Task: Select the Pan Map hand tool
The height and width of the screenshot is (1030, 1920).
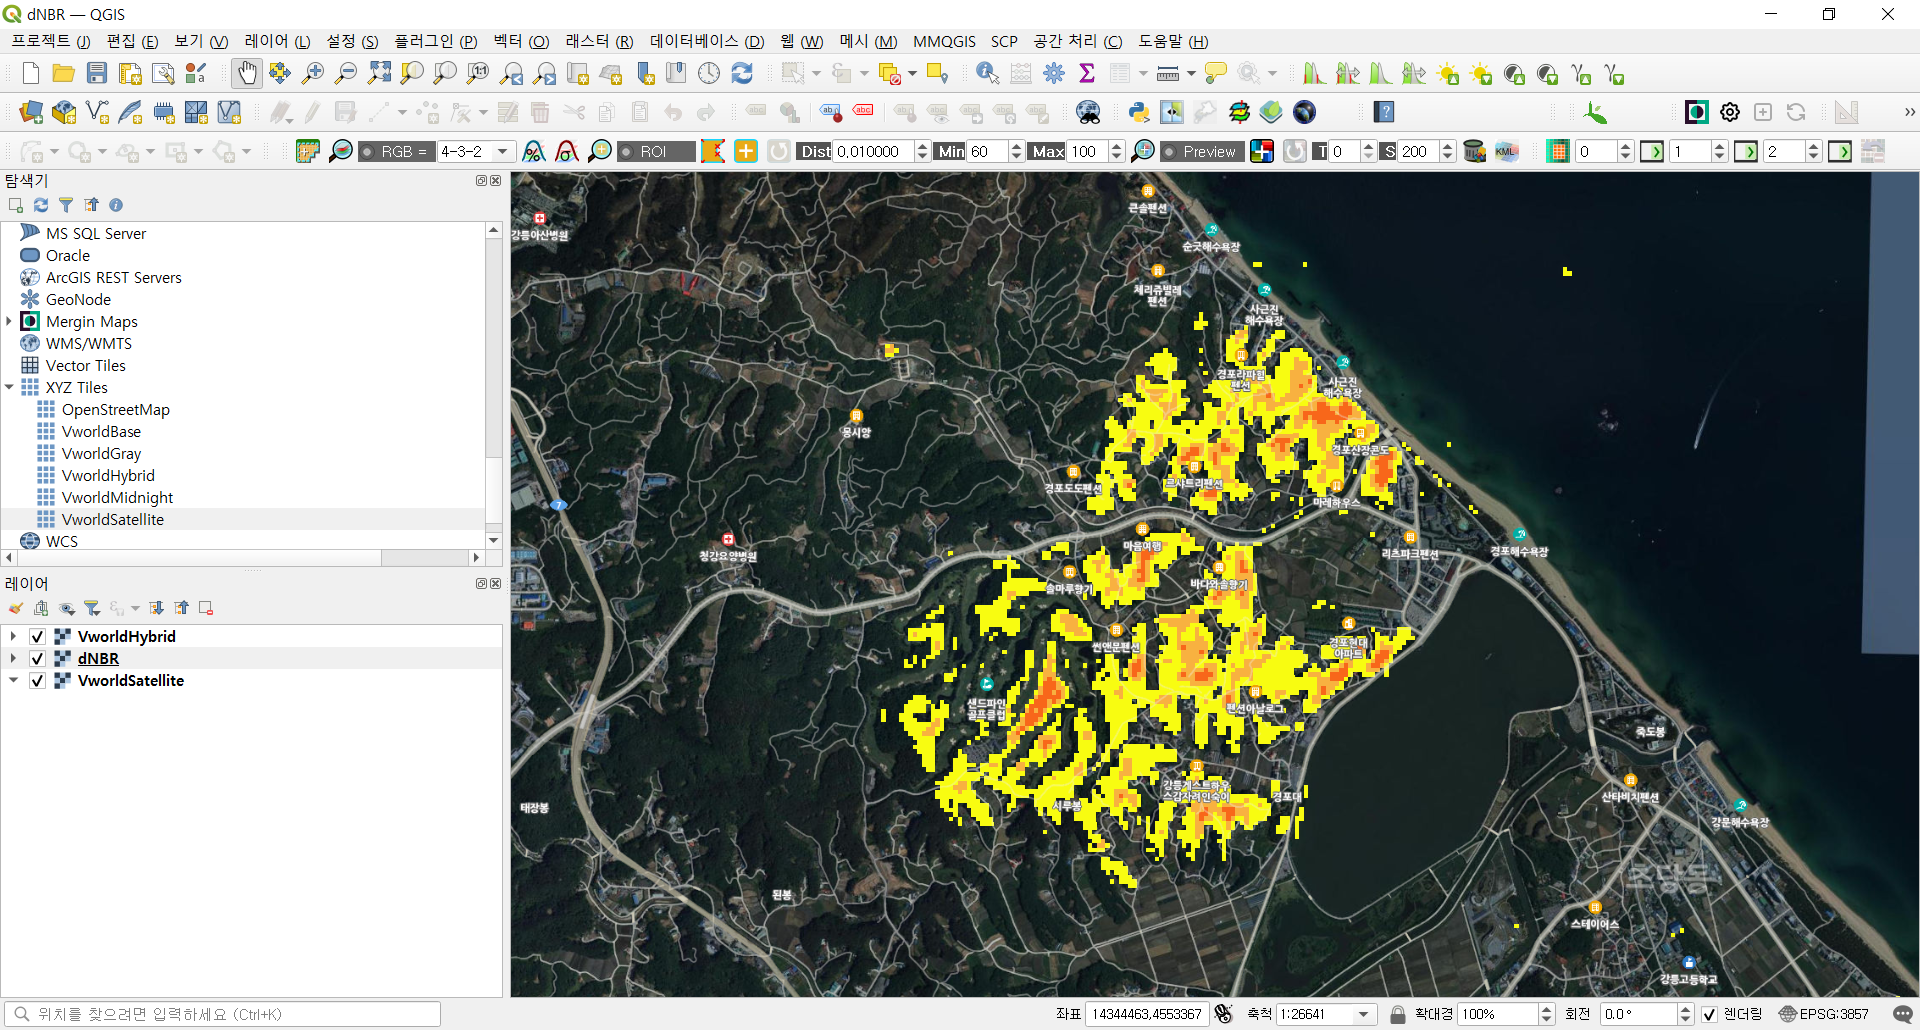Action: pos(246,73)
